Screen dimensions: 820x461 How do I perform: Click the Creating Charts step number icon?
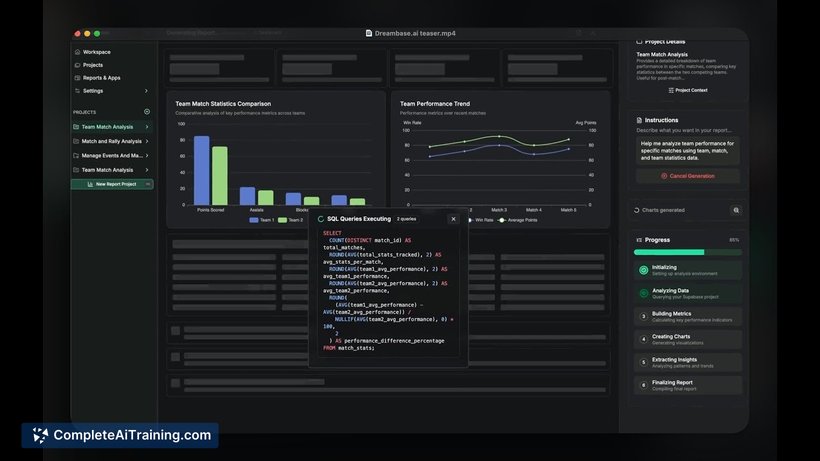pos(644,339)
